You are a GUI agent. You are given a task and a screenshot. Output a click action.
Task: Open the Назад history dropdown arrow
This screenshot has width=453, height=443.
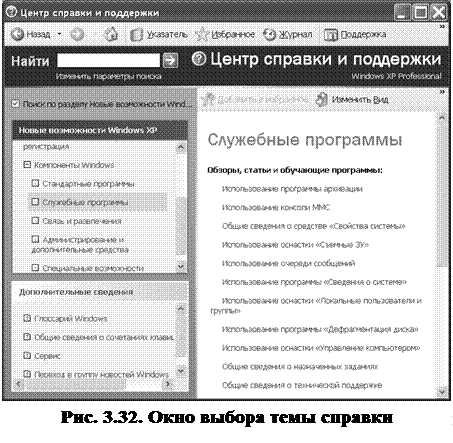(60, 34)
